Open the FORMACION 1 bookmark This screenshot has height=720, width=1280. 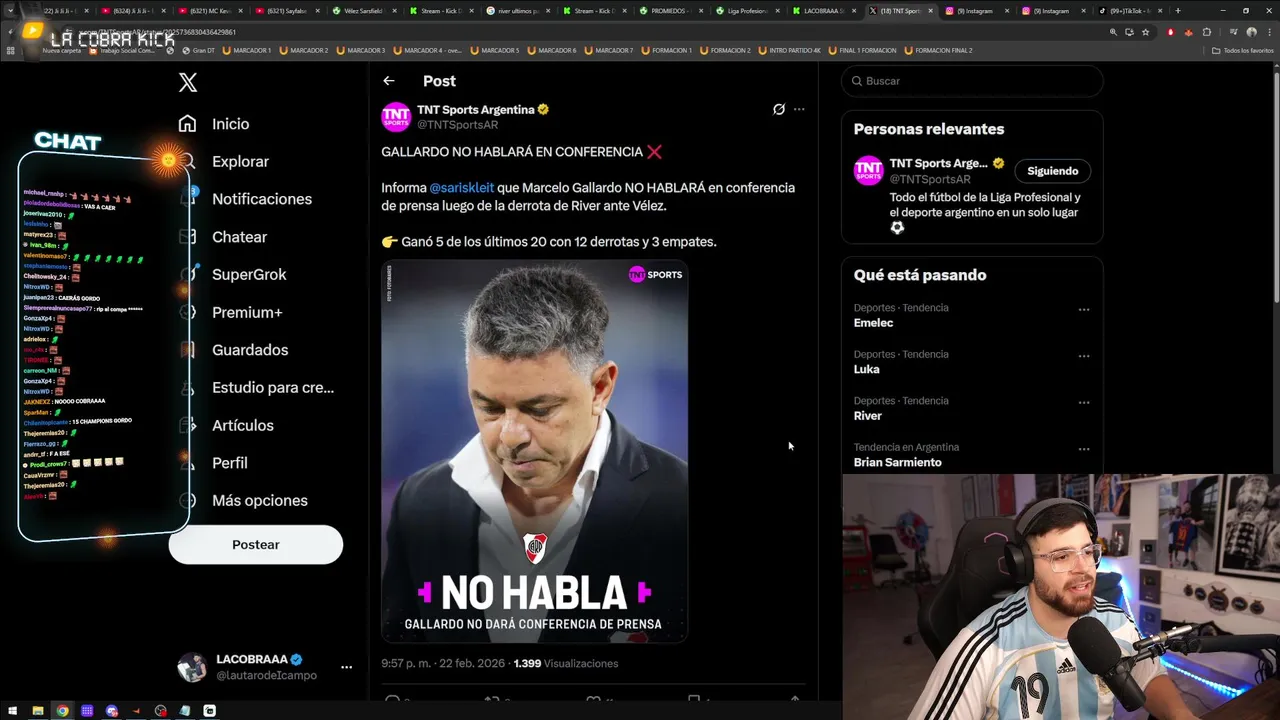point(666,50)
